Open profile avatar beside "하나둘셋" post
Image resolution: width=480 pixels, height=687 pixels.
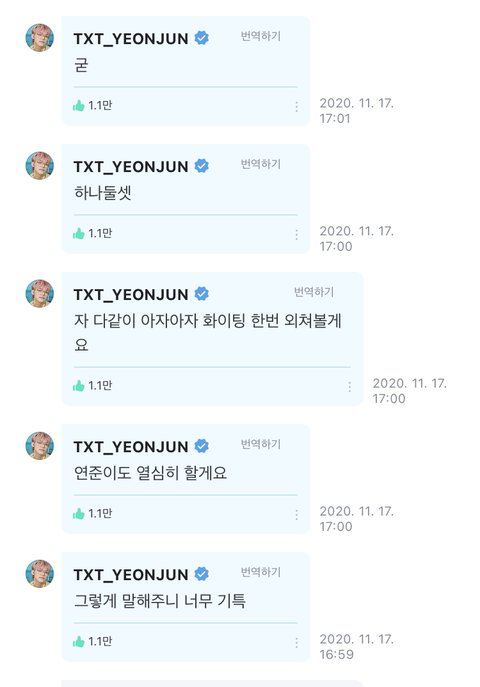coord(40,166)
